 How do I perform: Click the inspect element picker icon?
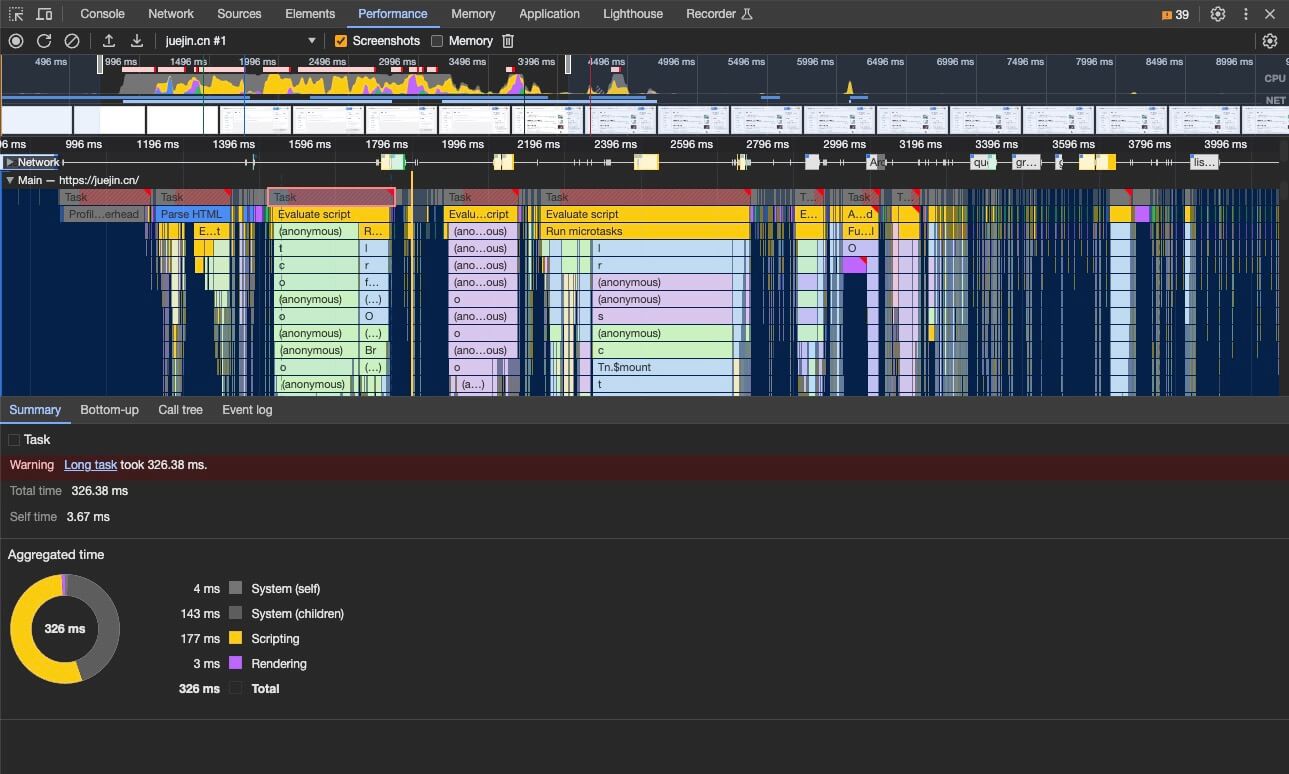point(16,14)
